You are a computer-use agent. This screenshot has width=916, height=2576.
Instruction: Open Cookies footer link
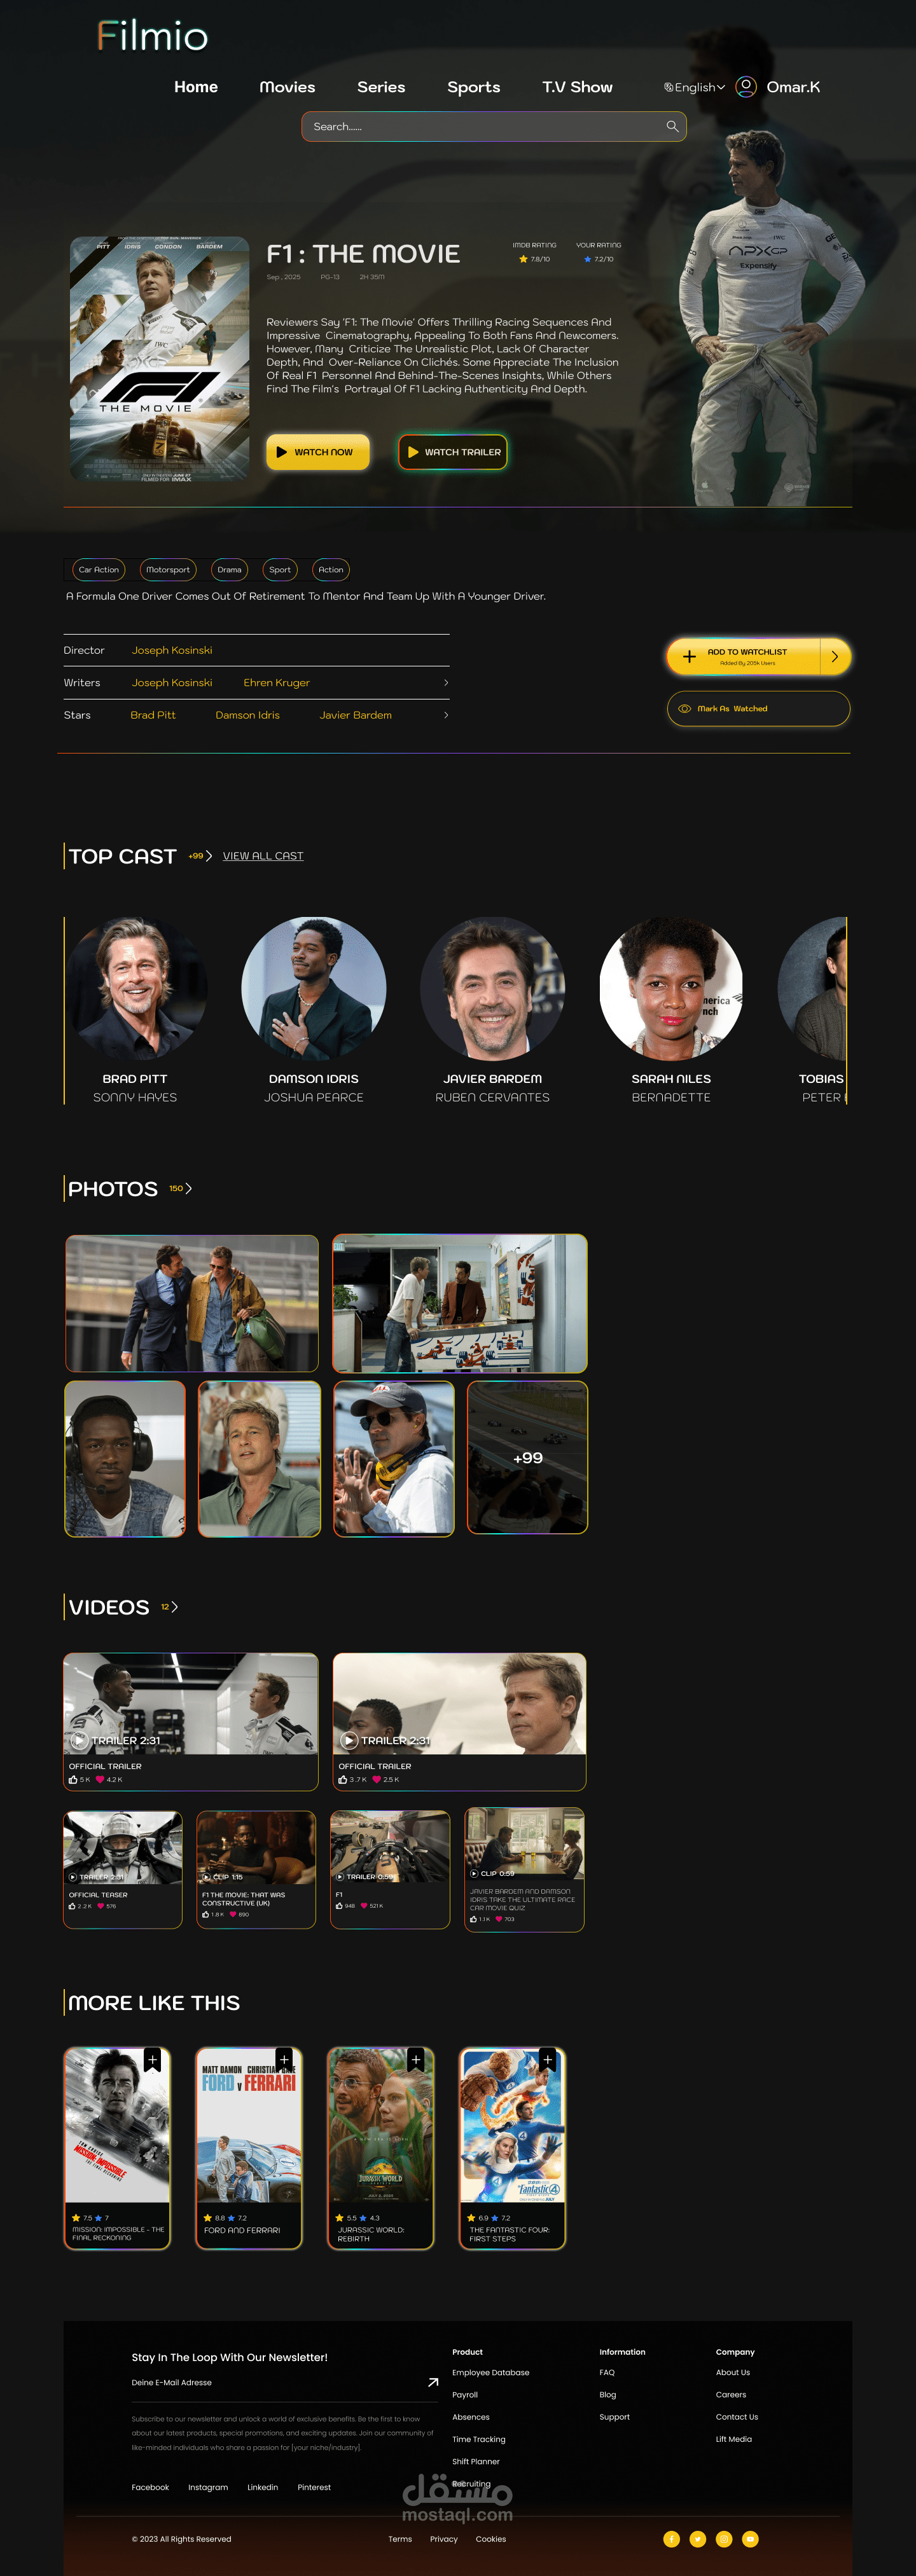[491, 2539]
